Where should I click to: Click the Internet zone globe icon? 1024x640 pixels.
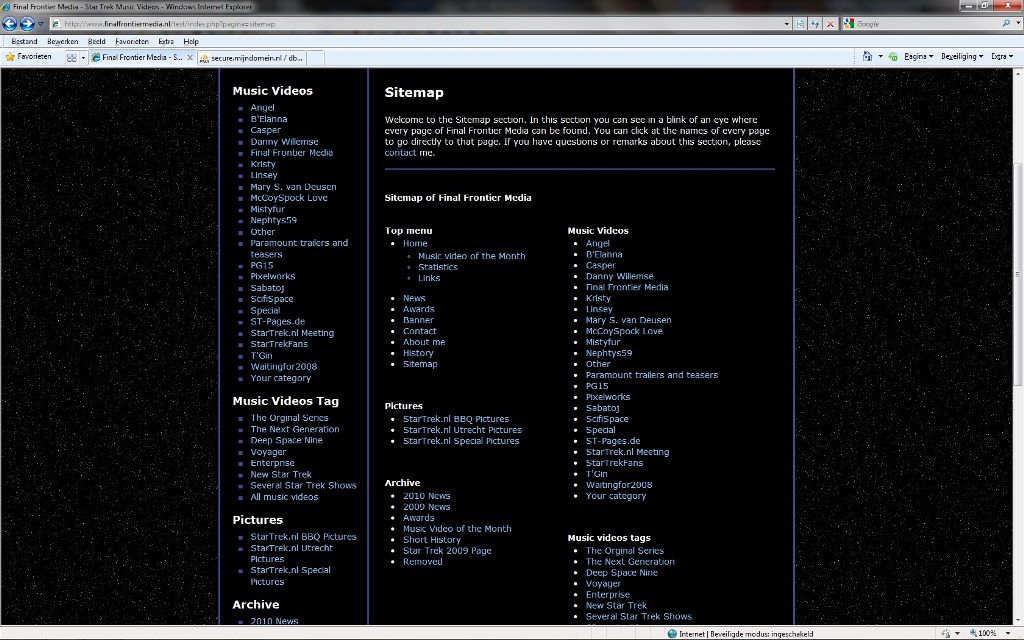point(672,633)
